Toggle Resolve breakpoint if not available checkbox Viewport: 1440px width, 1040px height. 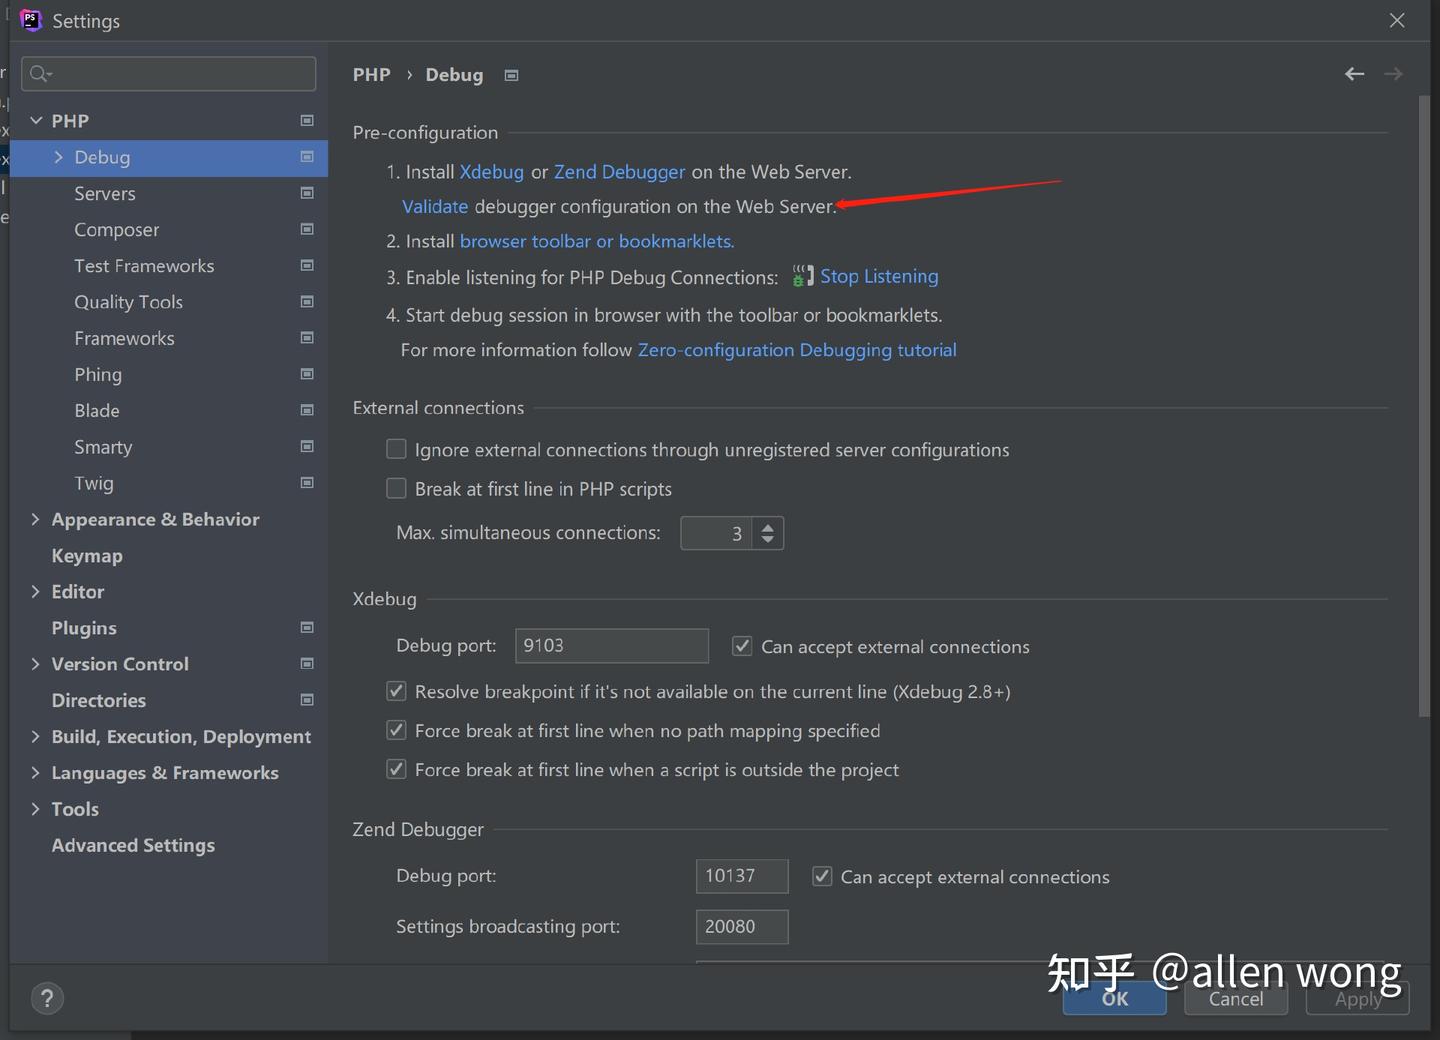[x=396, y=691]
